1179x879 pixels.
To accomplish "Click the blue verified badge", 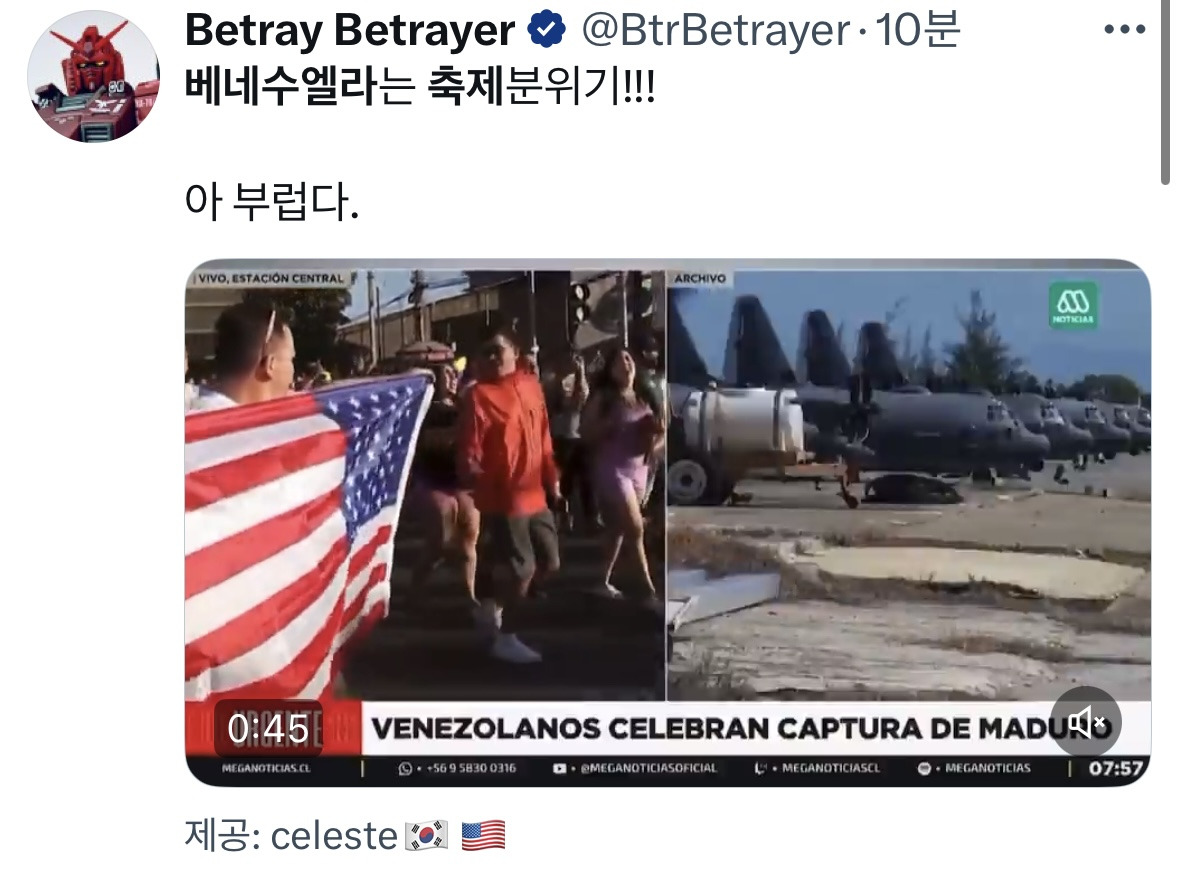I will pyautogui.click(x=546, y=30).
